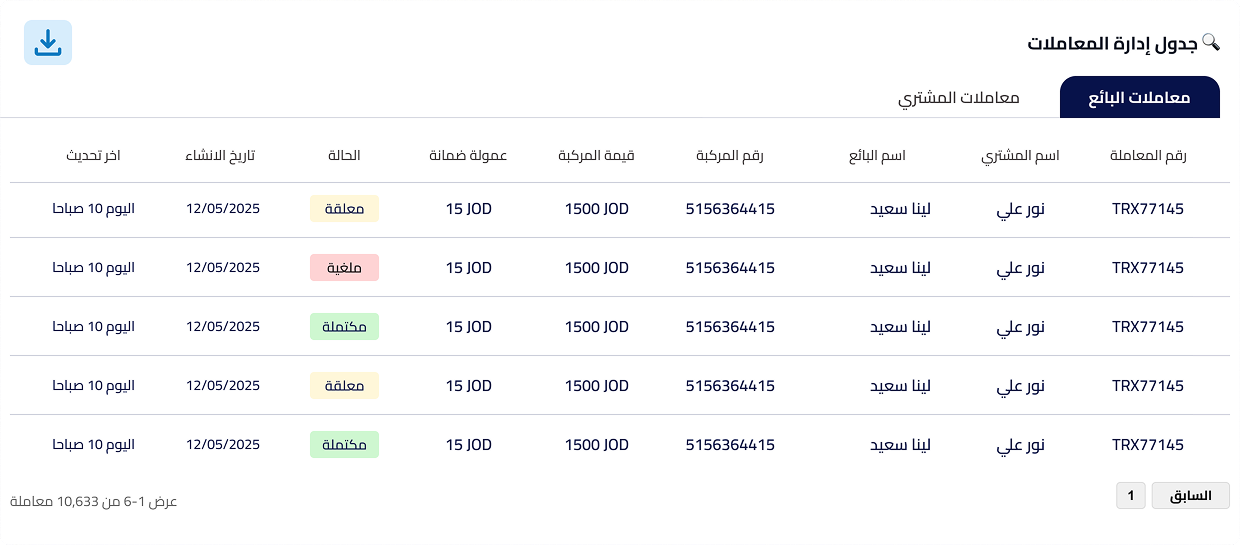Image resolution: width=1240 pixels, height=545 pixels.
Task: Open the معاملات المشتري tab
Action: pos(958,98)
